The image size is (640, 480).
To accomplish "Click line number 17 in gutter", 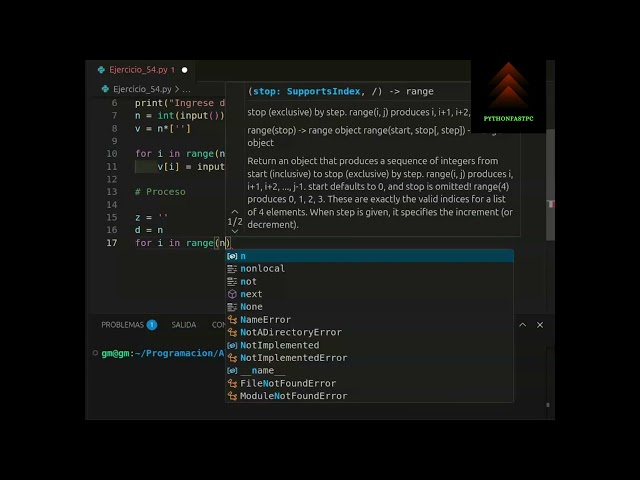I will point(112,243).
